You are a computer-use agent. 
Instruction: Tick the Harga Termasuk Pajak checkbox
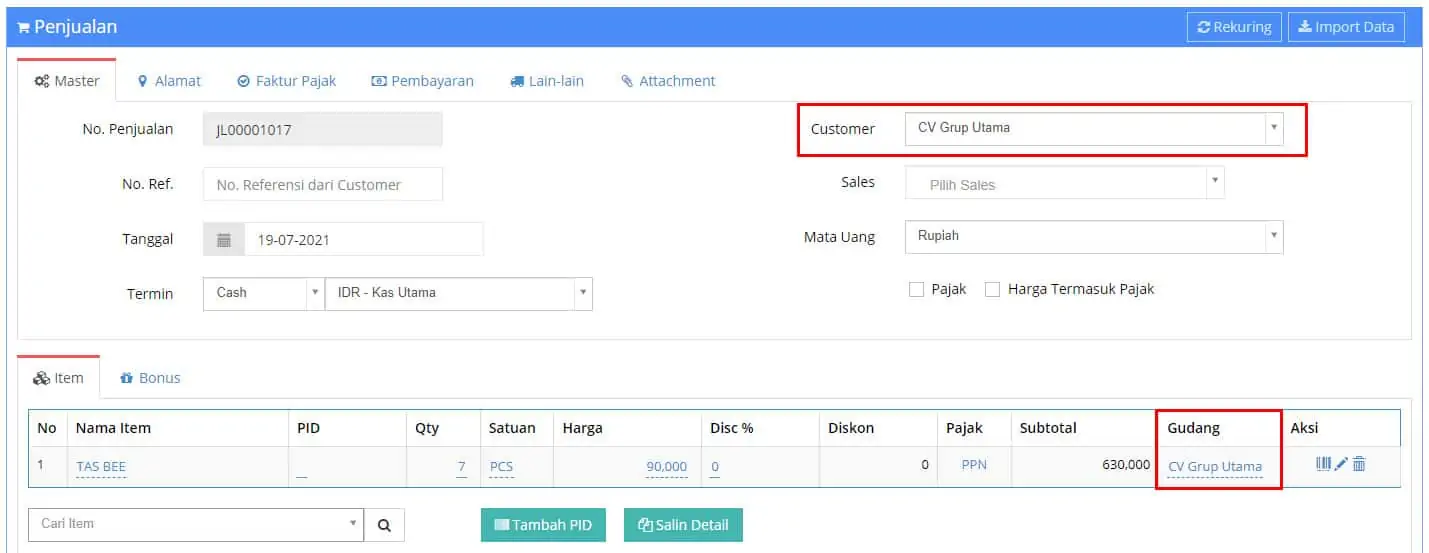point(992,290)
